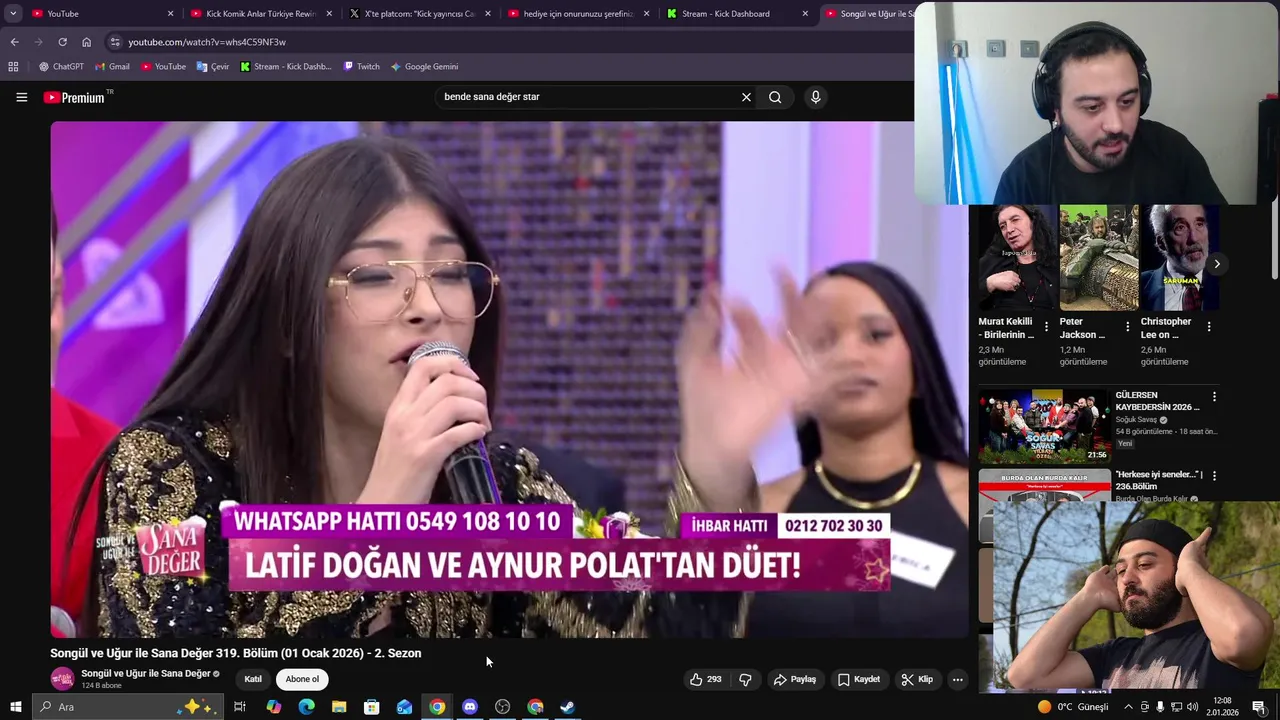
Task: Open options for Murat Kekilli short
Action: pyautogui.click(x=1046, y=327)
